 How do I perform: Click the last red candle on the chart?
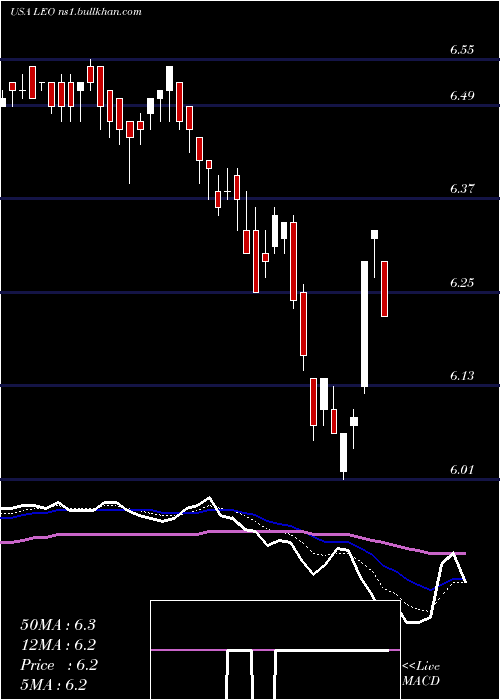tap(384, 289)
